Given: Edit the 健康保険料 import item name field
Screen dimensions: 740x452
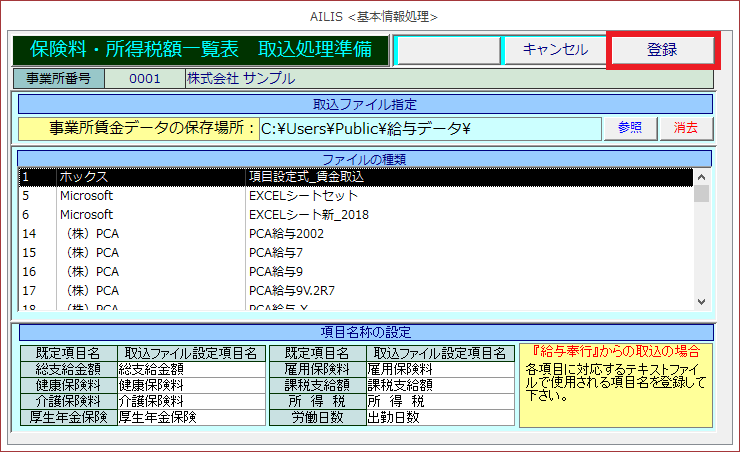Looking at the screenshot, I should (191, 385).
